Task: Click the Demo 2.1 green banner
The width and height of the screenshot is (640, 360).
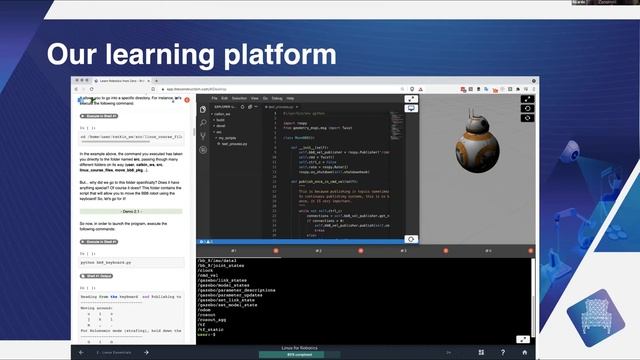Action: 131,211
